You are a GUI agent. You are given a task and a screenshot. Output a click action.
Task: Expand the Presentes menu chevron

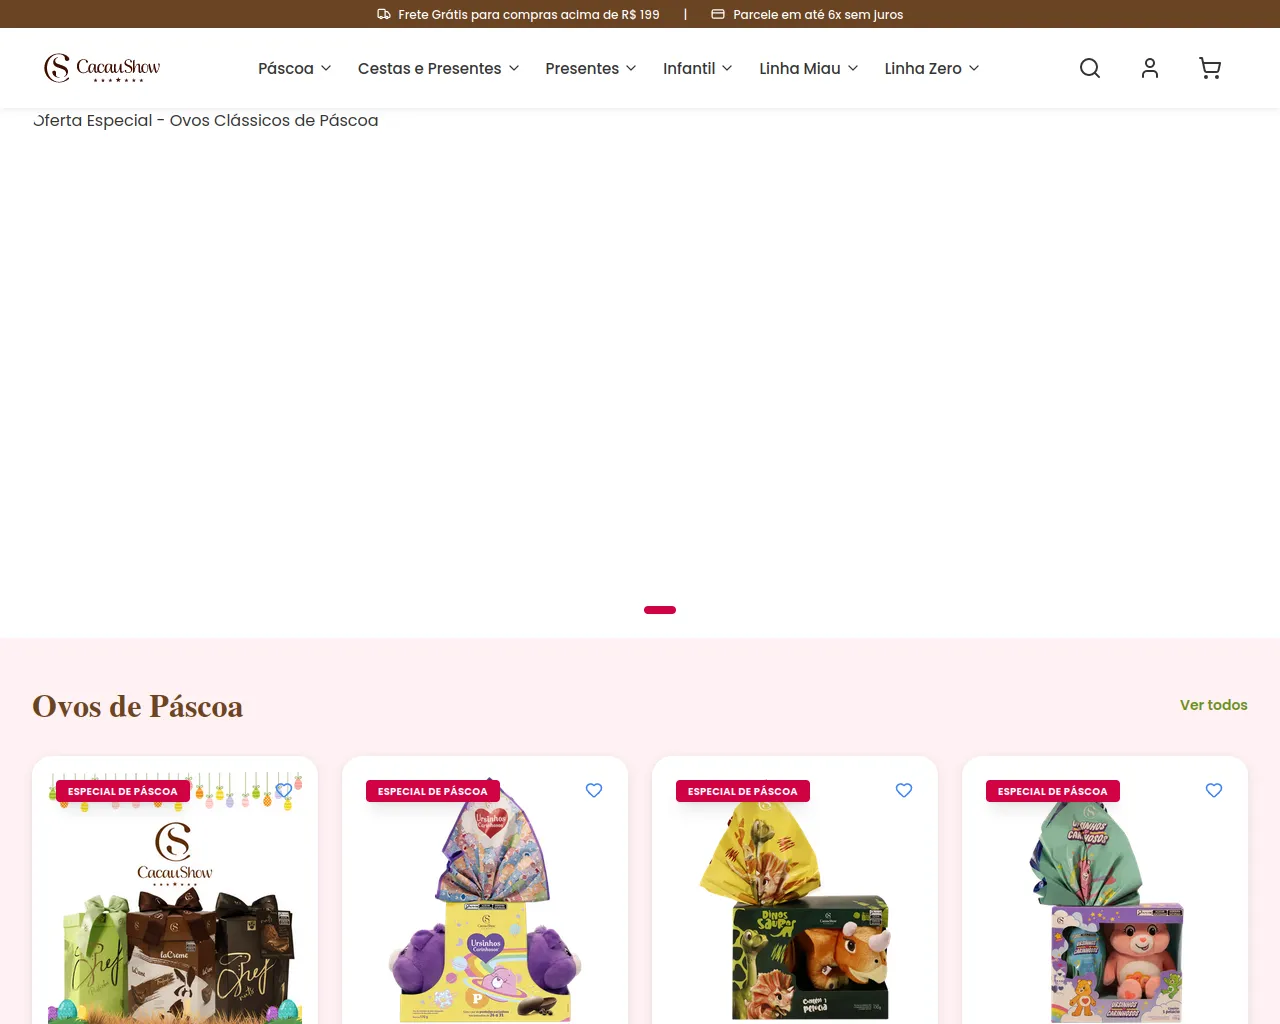(x=631, y=68)
